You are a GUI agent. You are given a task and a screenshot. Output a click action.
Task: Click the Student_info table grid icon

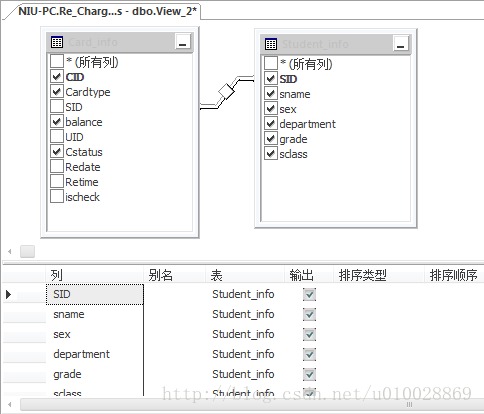(271, 44)
